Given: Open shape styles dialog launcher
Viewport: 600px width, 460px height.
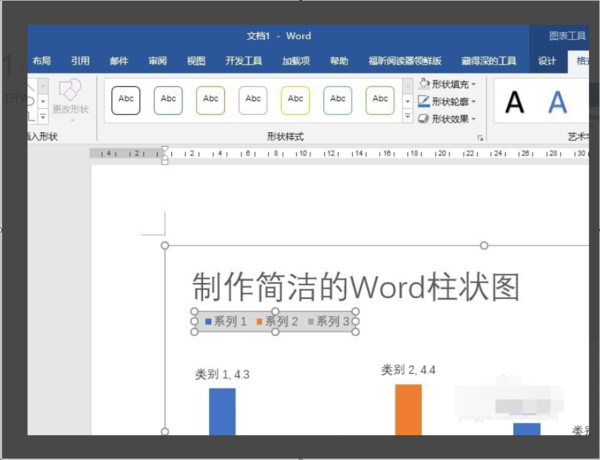Looking at the screenshot, I should 480,136.
